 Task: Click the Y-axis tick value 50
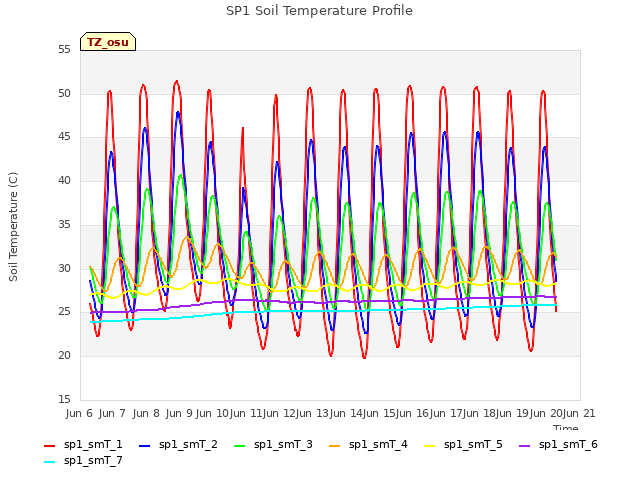pyautogui.click(x=64, y=93)
